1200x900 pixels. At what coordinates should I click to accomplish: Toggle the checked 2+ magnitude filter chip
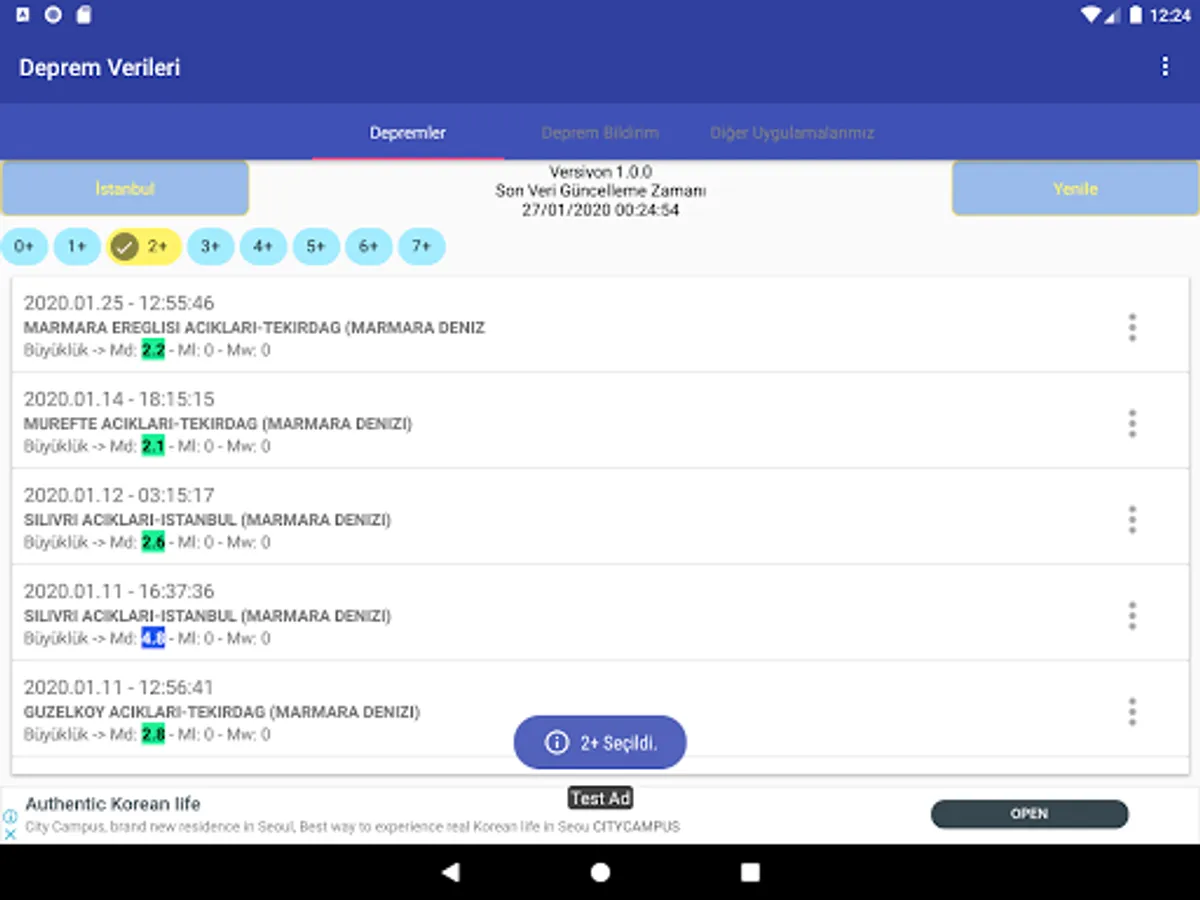[x=144, y=246]
